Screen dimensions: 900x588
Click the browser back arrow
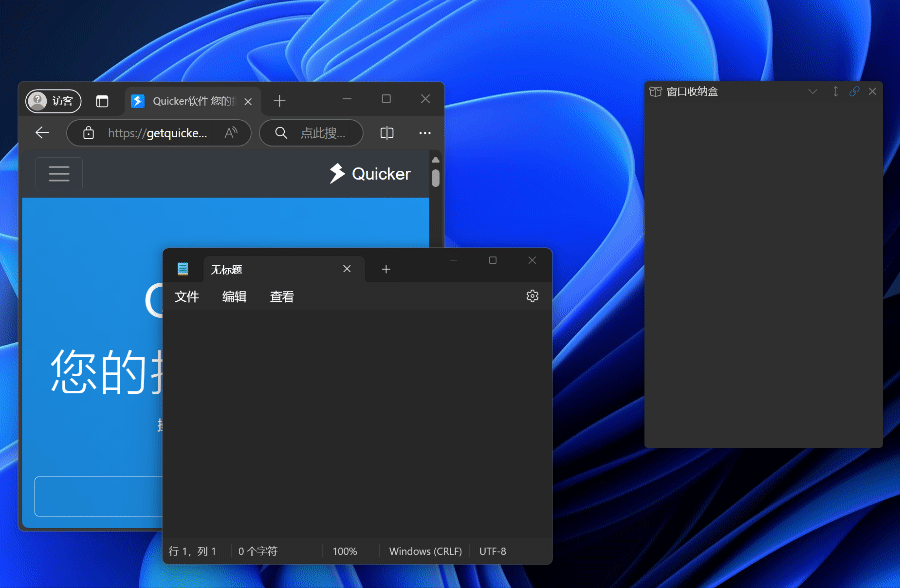(x=42, y=133)
